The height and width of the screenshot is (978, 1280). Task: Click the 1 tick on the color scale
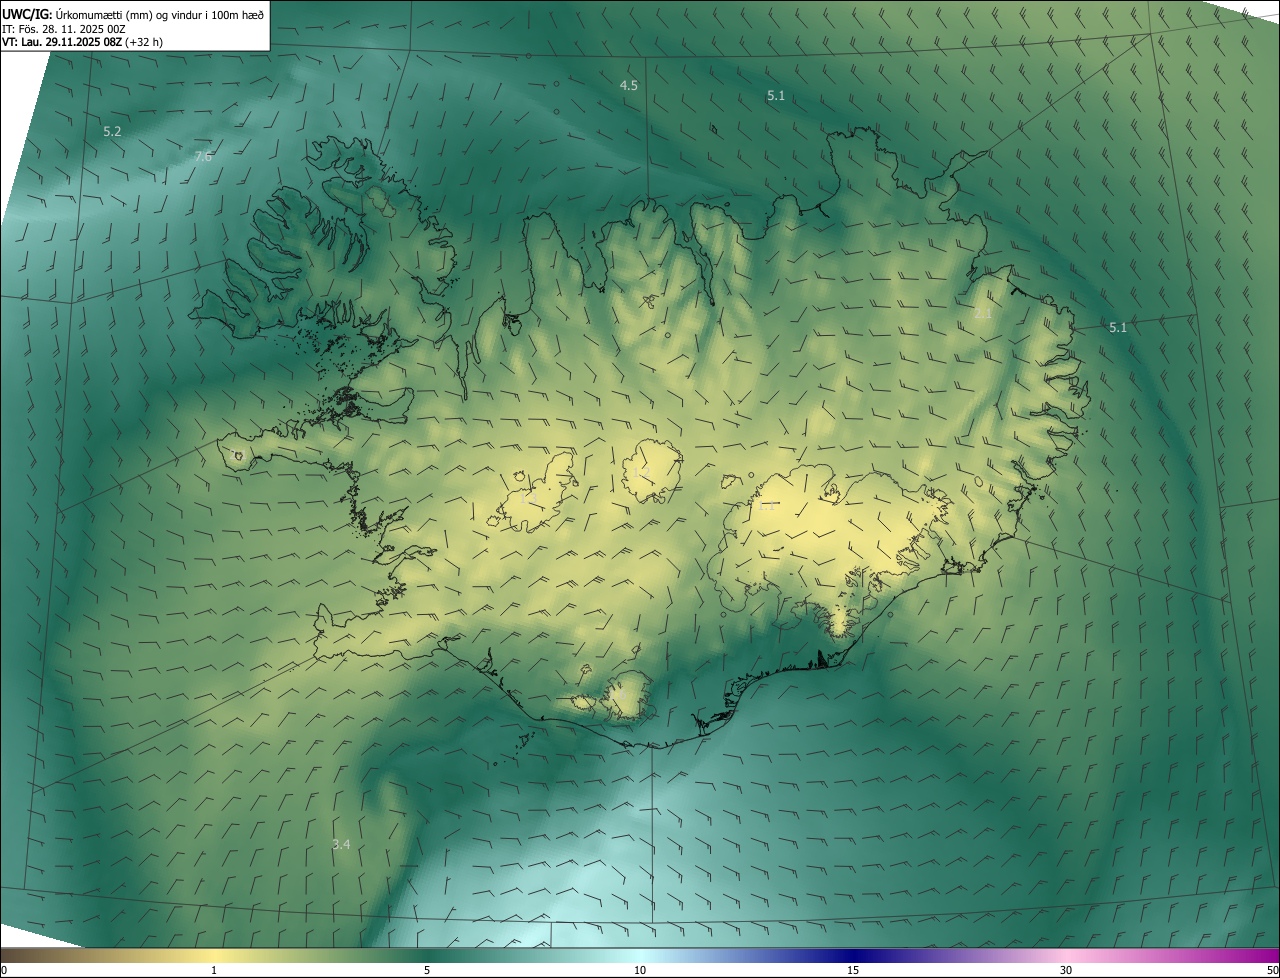click(x=214, y=970)
